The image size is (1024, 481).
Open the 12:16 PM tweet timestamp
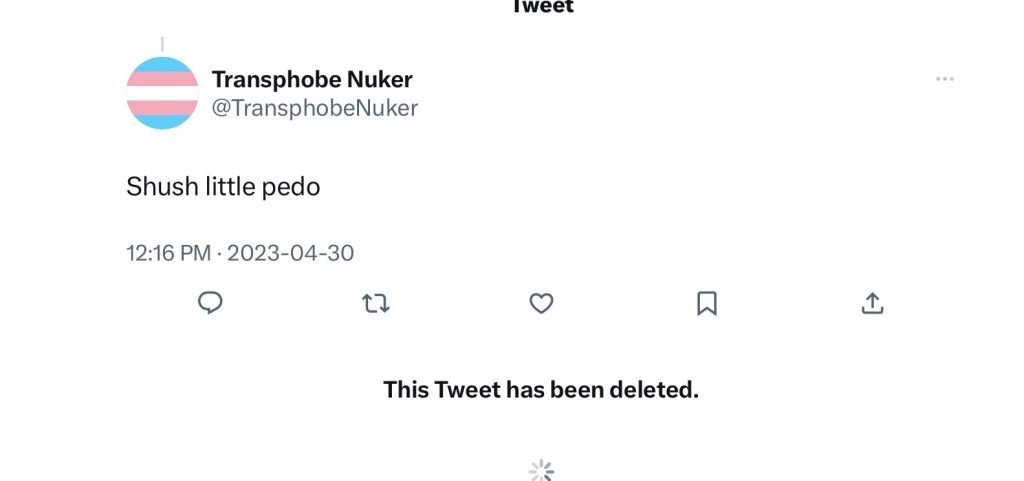[x=168, y=253]
